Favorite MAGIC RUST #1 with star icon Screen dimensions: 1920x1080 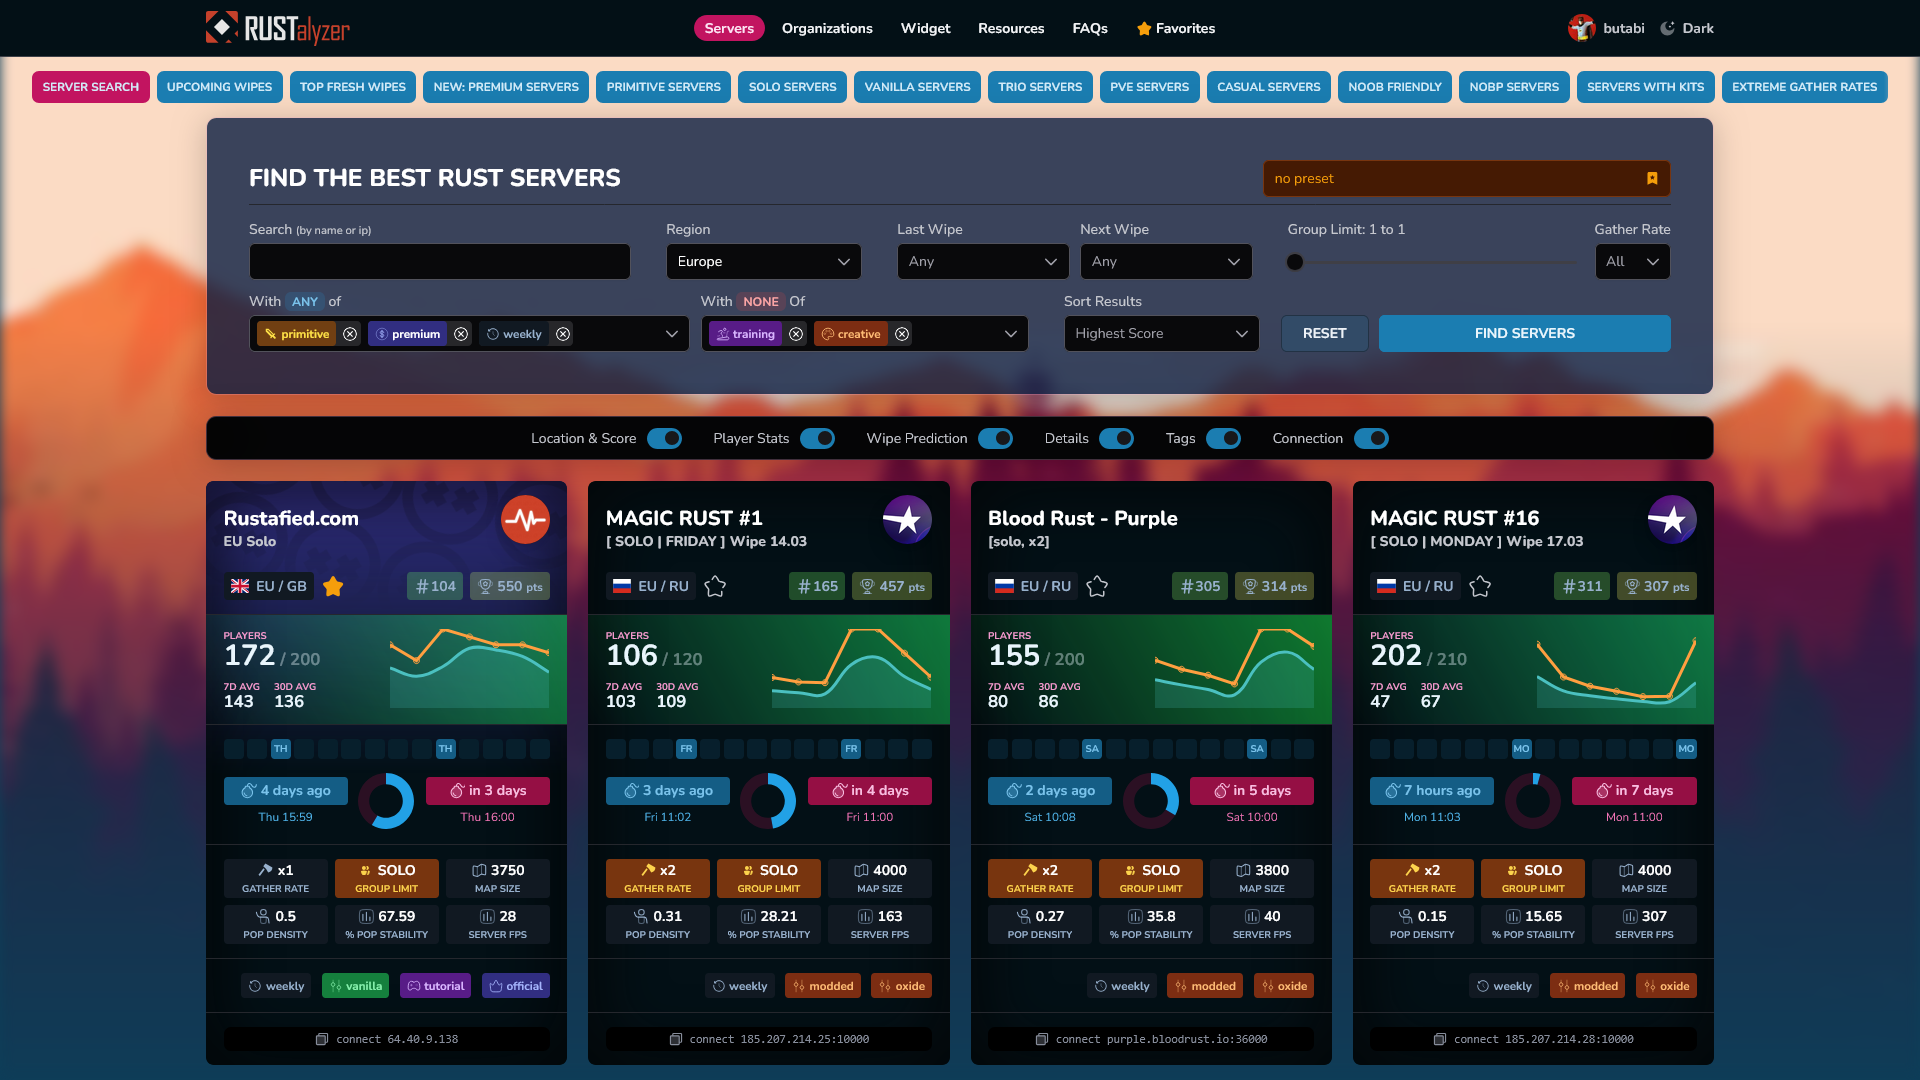pos(715,587)
